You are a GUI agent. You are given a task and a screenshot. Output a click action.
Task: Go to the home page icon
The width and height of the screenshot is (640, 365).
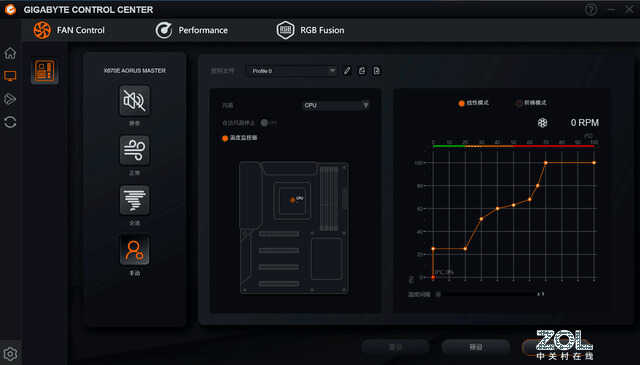10,53
